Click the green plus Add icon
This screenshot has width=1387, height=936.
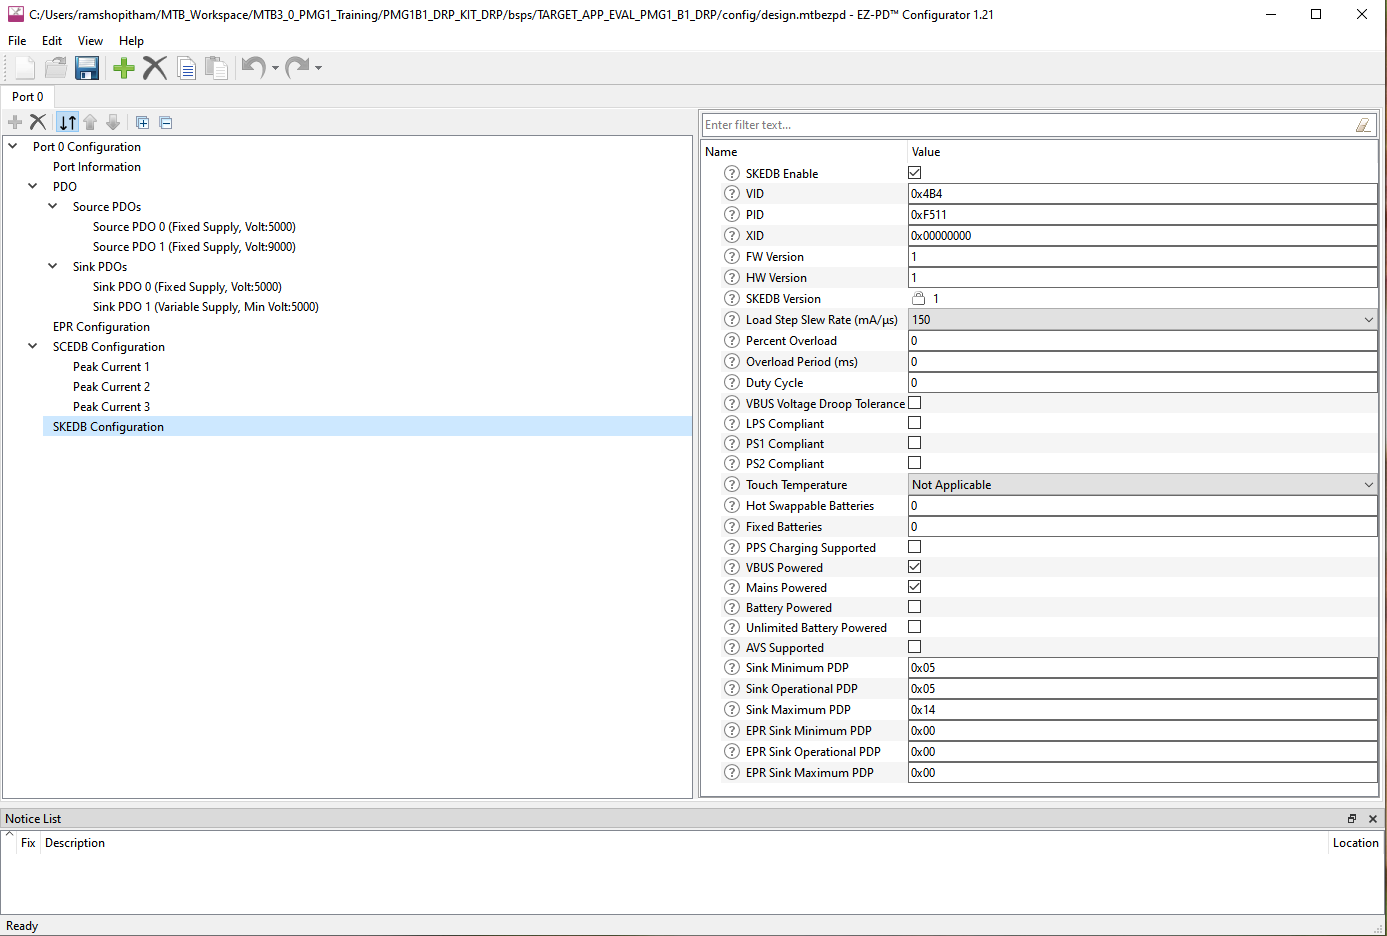pyautogui.click(x=124, y=67)
